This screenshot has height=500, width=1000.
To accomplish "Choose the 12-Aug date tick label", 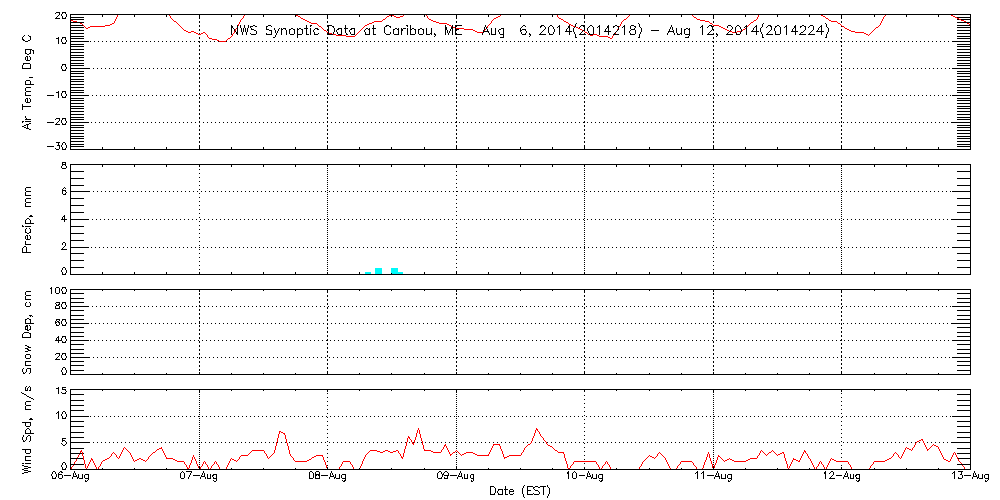I will click(842, 477).
